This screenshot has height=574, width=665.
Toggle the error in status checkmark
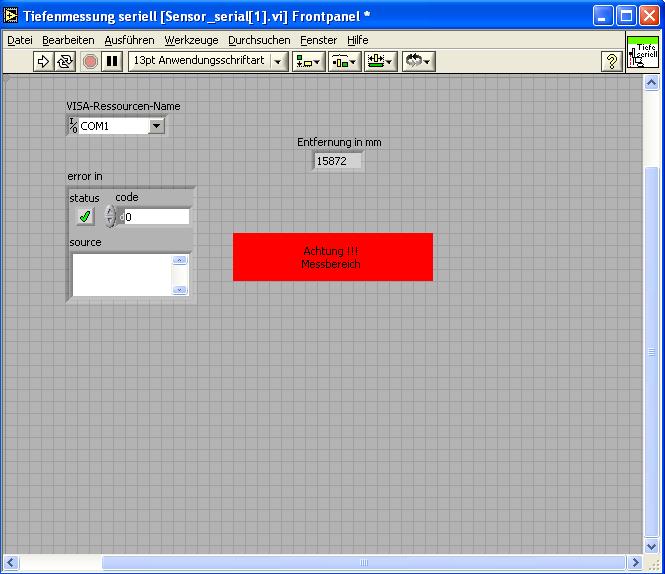point(85,216)
